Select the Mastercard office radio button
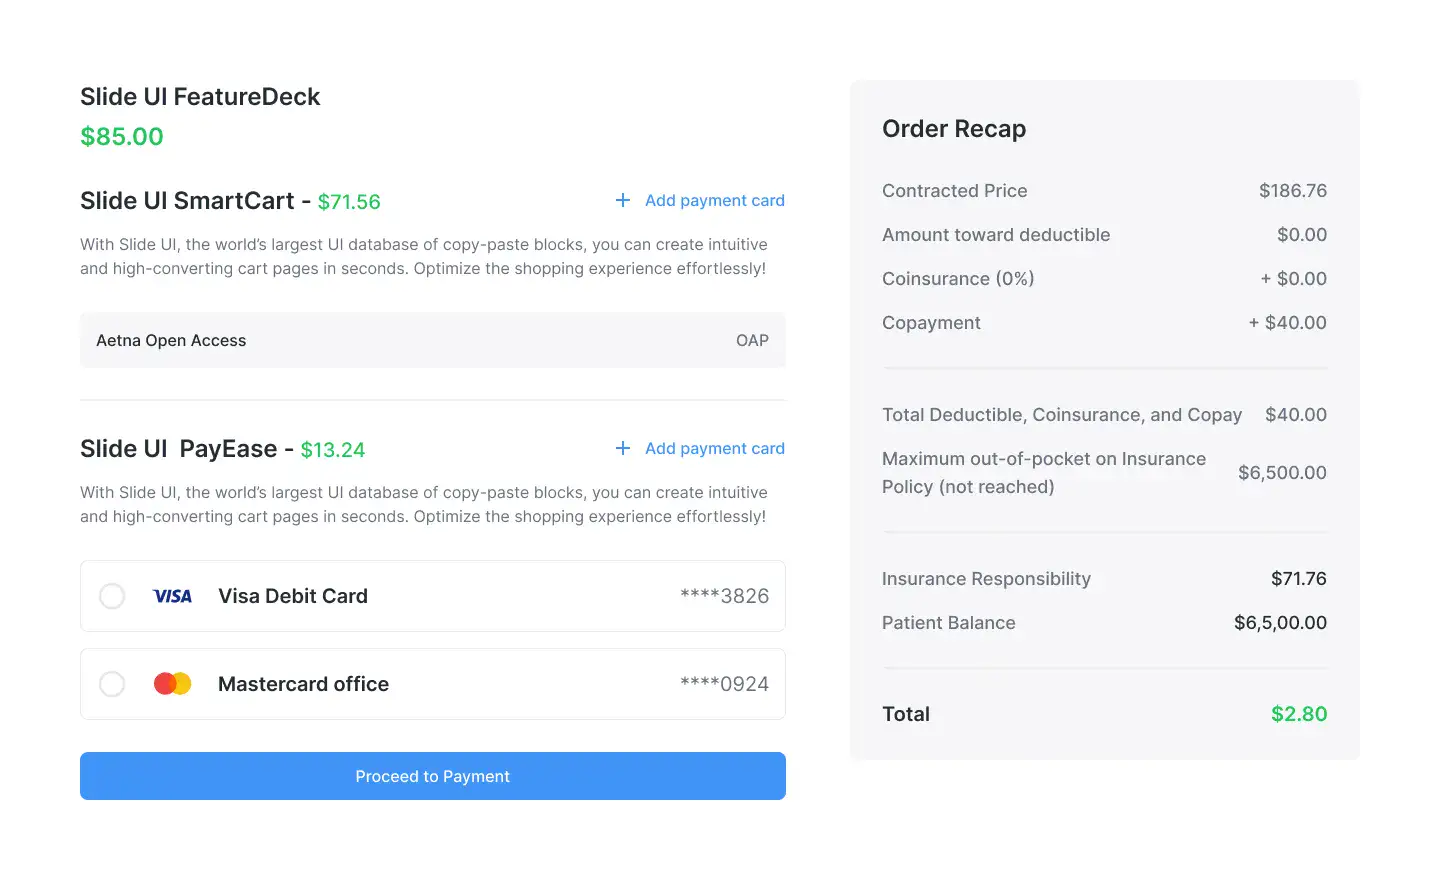This screenshot has height=880, width=1440. coord(112,684)
